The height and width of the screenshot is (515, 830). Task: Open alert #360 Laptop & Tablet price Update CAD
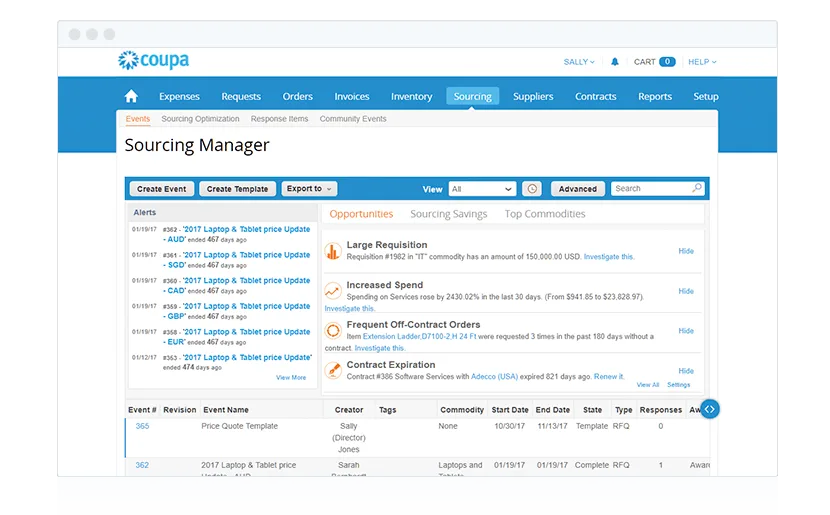pos(236,285)
